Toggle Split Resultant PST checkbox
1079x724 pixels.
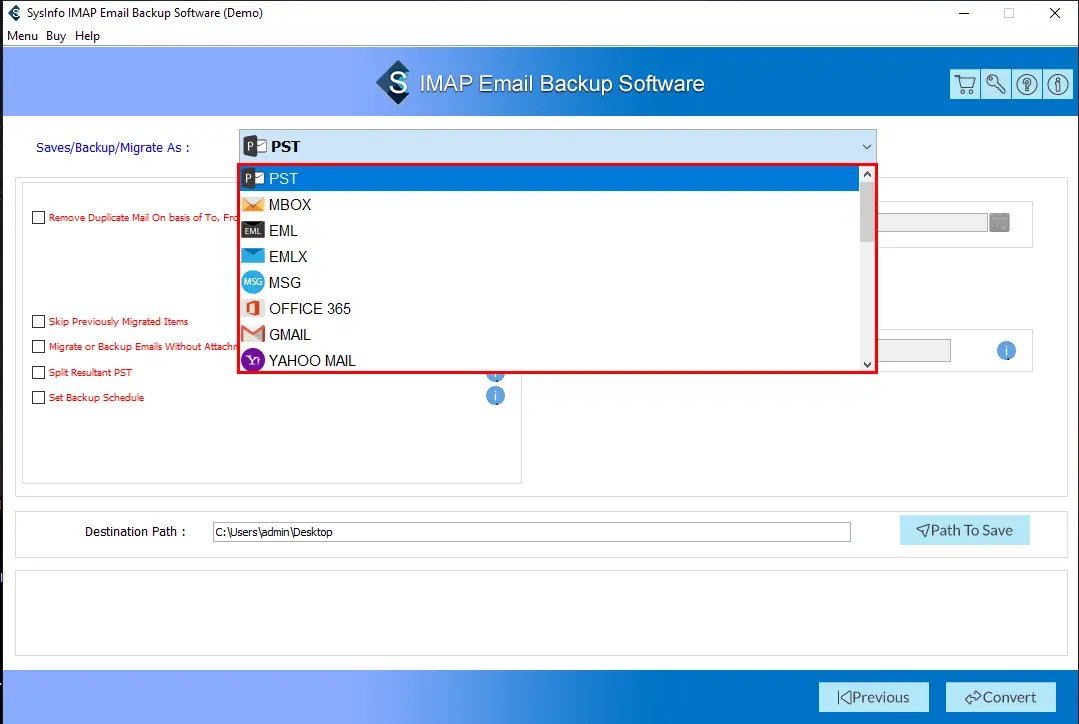pos(39,372)
